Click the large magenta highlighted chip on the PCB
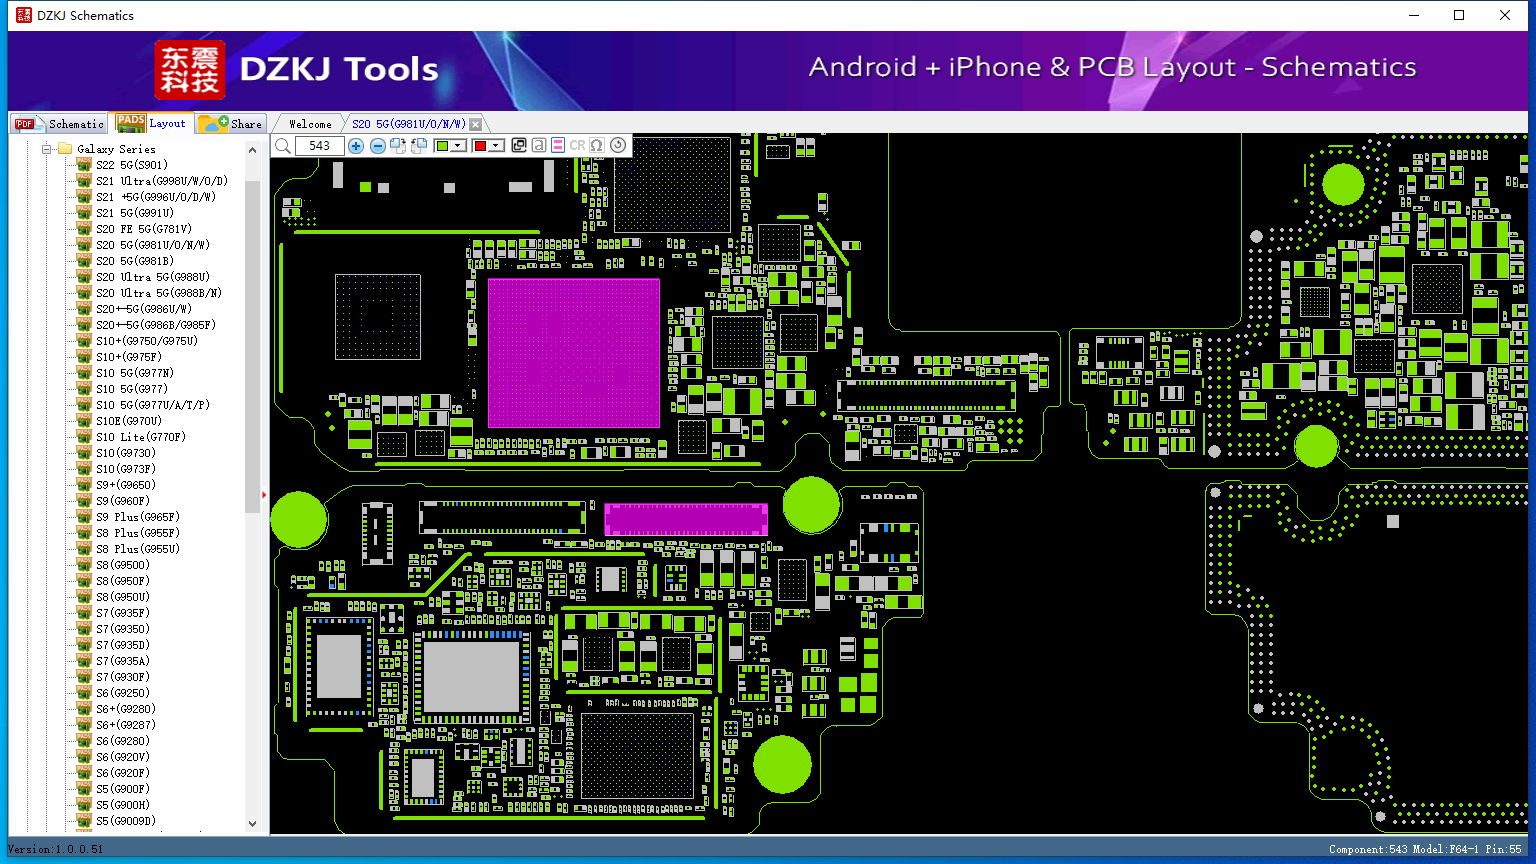The image size is (1536, 864). 573,353
